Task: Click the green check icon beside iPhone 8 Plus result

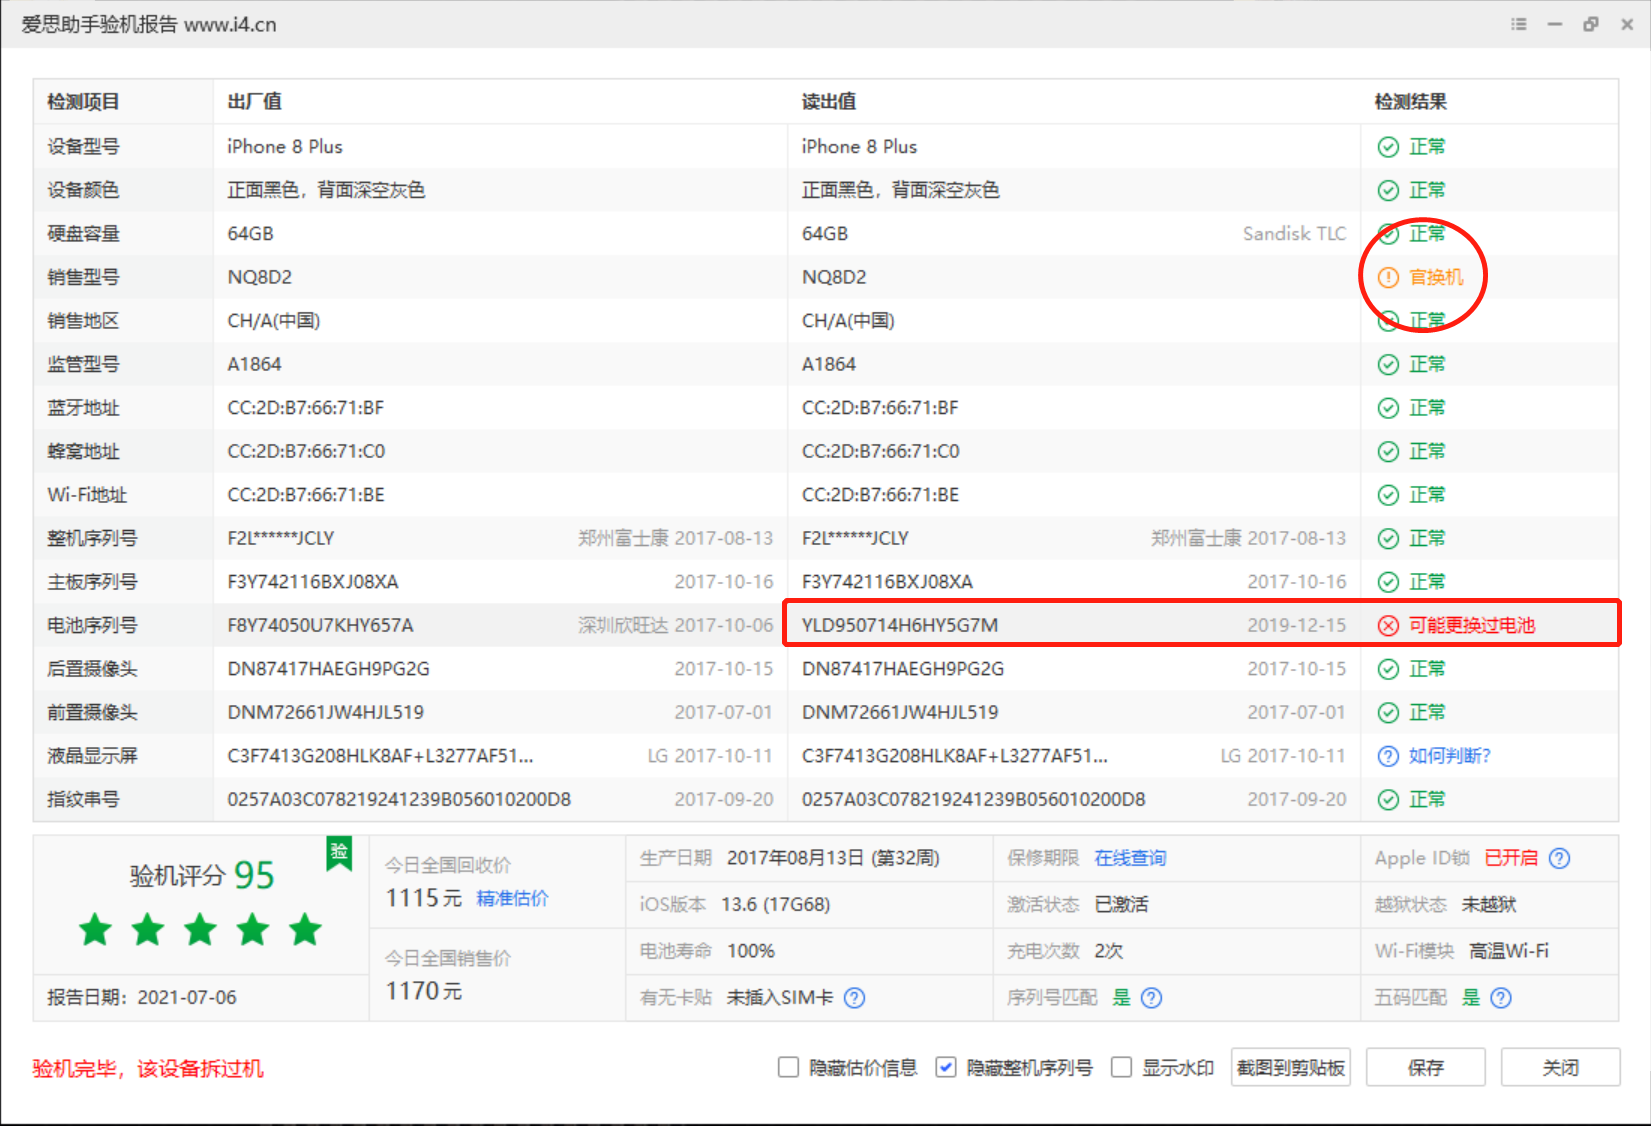Action: [1387, 146]
